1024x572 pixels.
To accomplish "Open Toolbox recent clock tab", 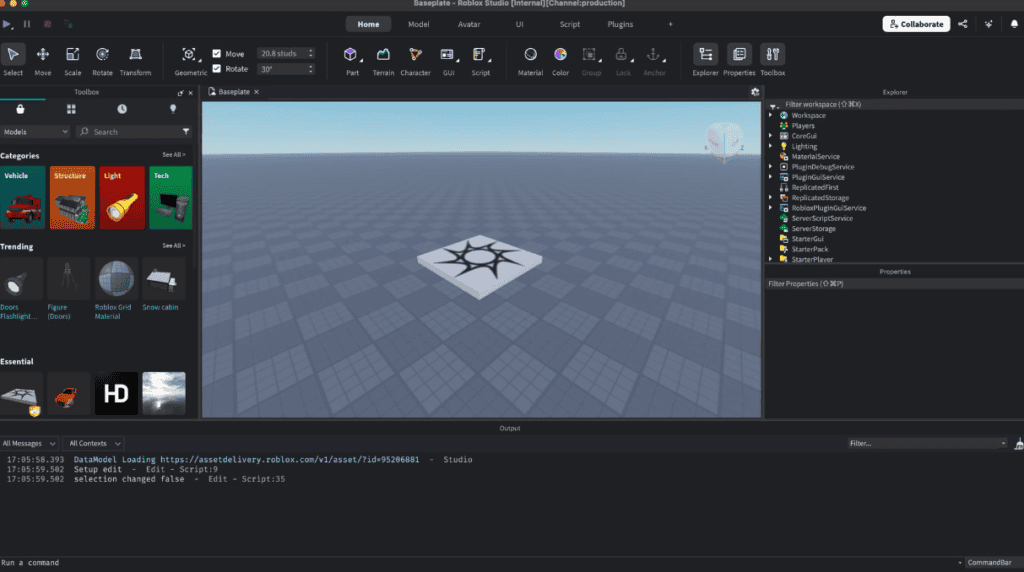I will pos(122,109).
